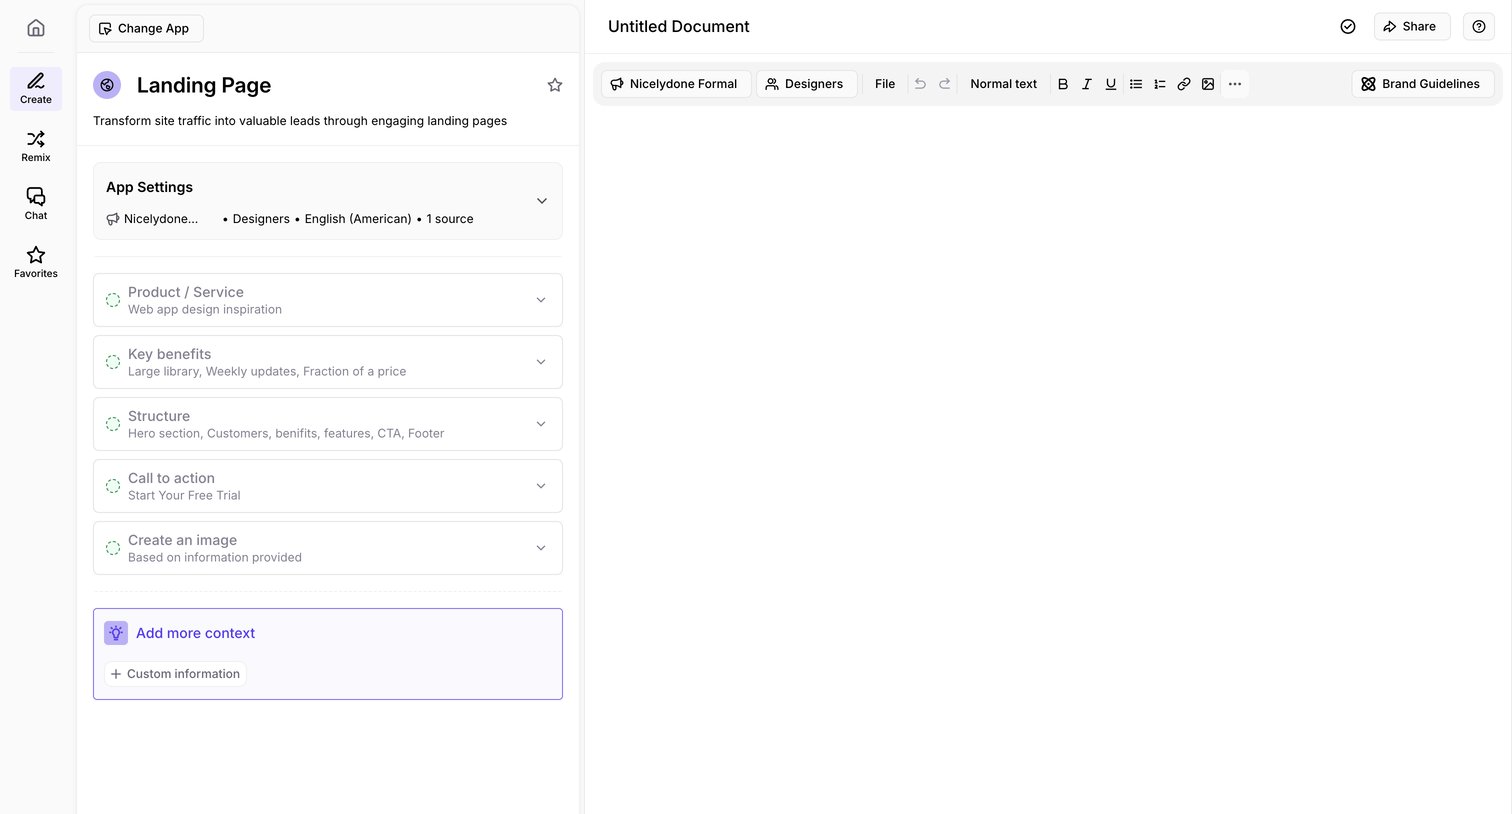Click the document saved checkmark icon
Screen dimensions: 1512x814
pos(1348,27)
